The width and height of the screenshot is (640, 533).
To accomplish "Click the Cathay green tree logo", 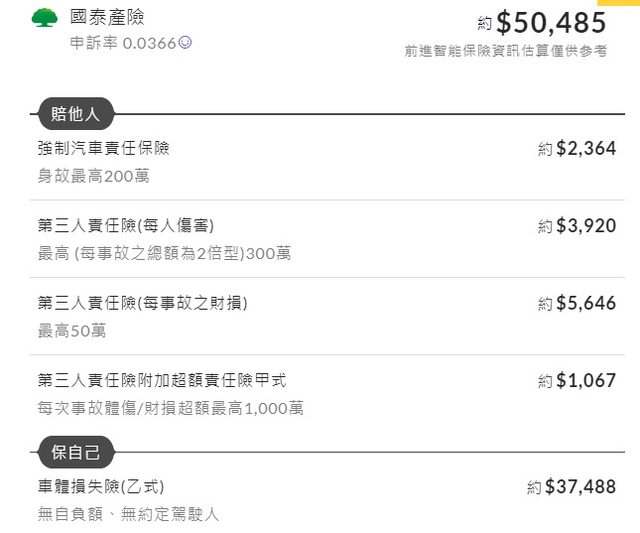I will pyautogui.click(x=45, y=18).
